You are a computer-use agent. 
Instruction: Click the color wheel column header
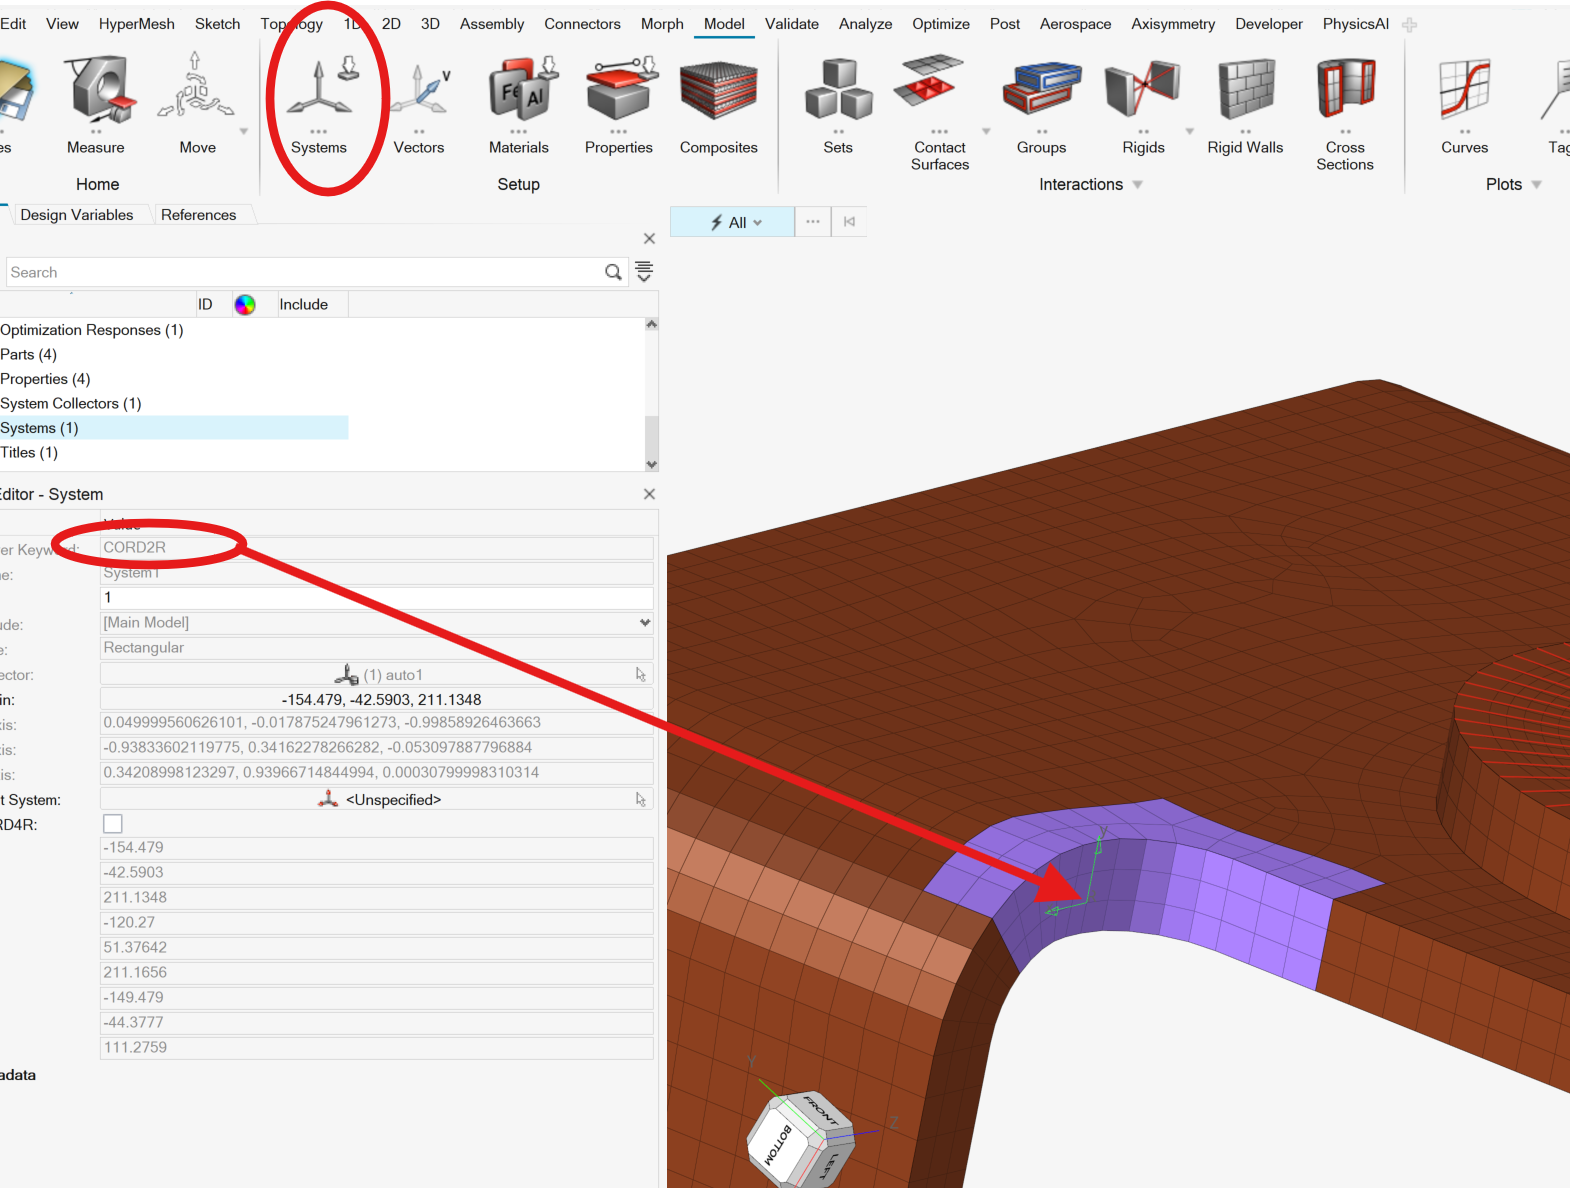(x=245, y=304)
